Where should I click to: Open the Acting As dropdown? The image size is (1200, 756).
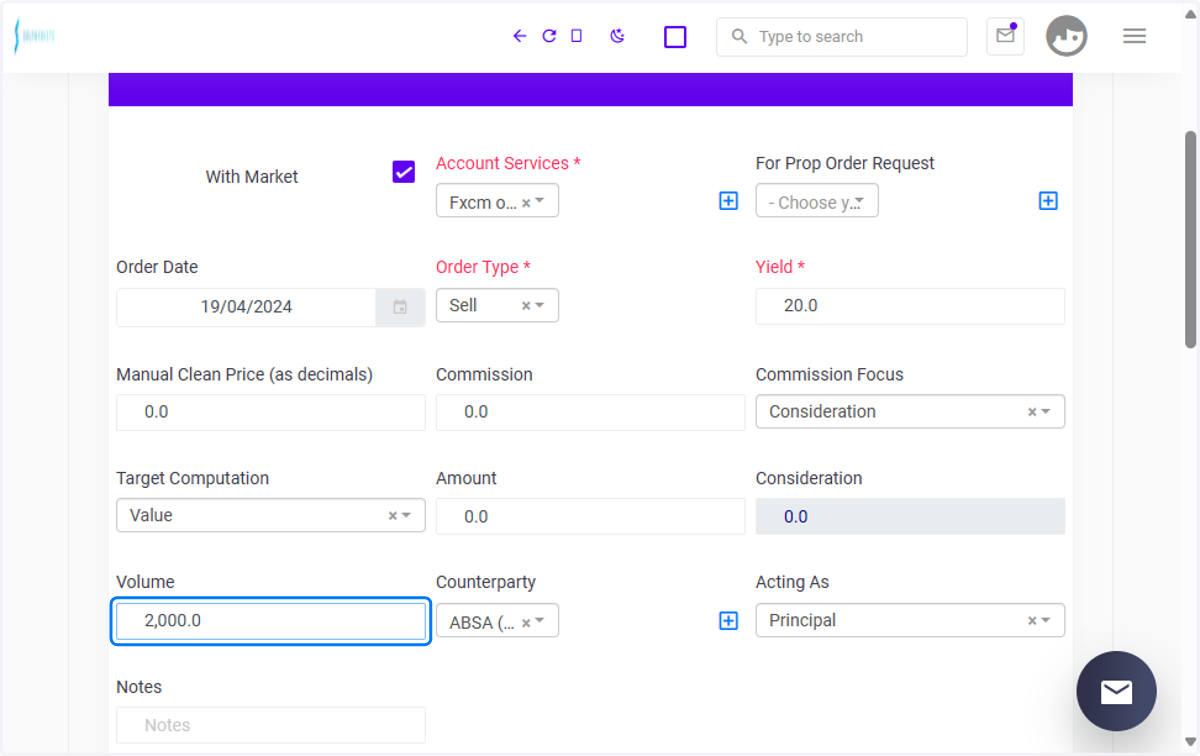coord(910,620)
